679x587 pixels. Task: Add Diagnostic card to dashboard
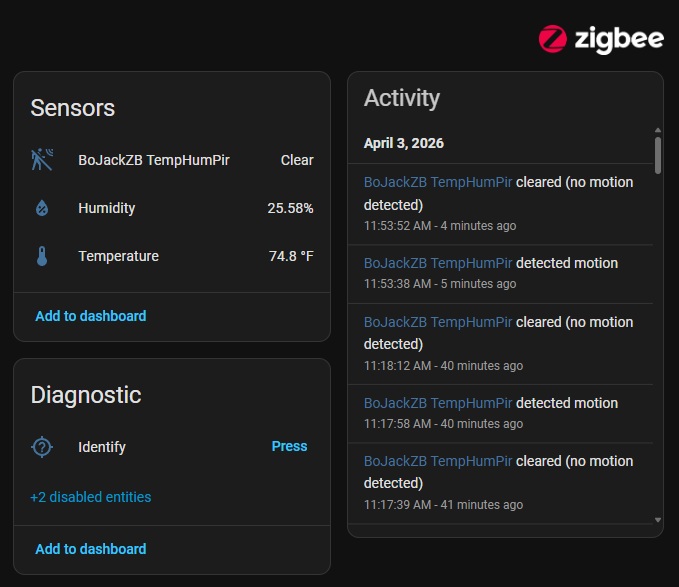pos(91,549)
